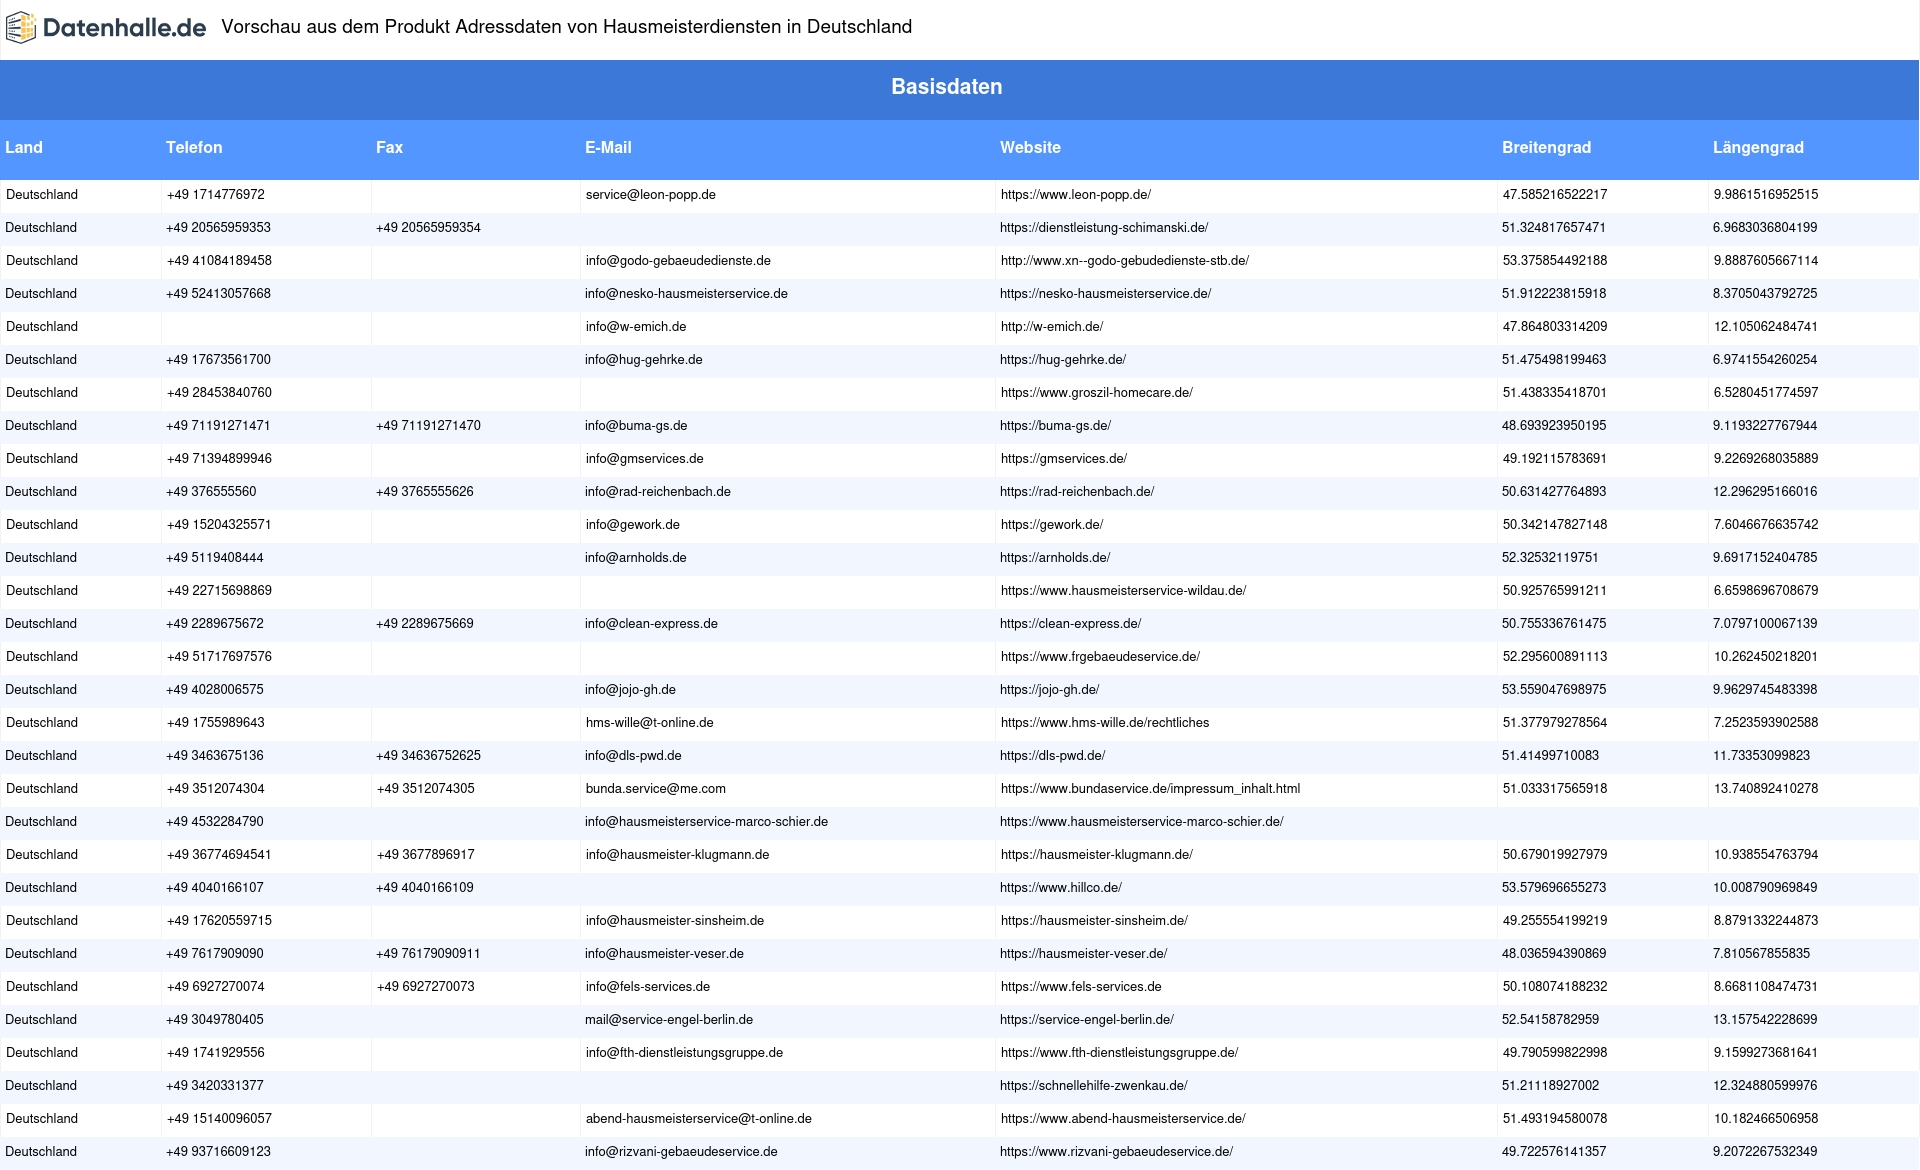Viewport: 1920px width, 1170px height.
Task: Select phone number +49 20565959353
Action: [218, 228]
